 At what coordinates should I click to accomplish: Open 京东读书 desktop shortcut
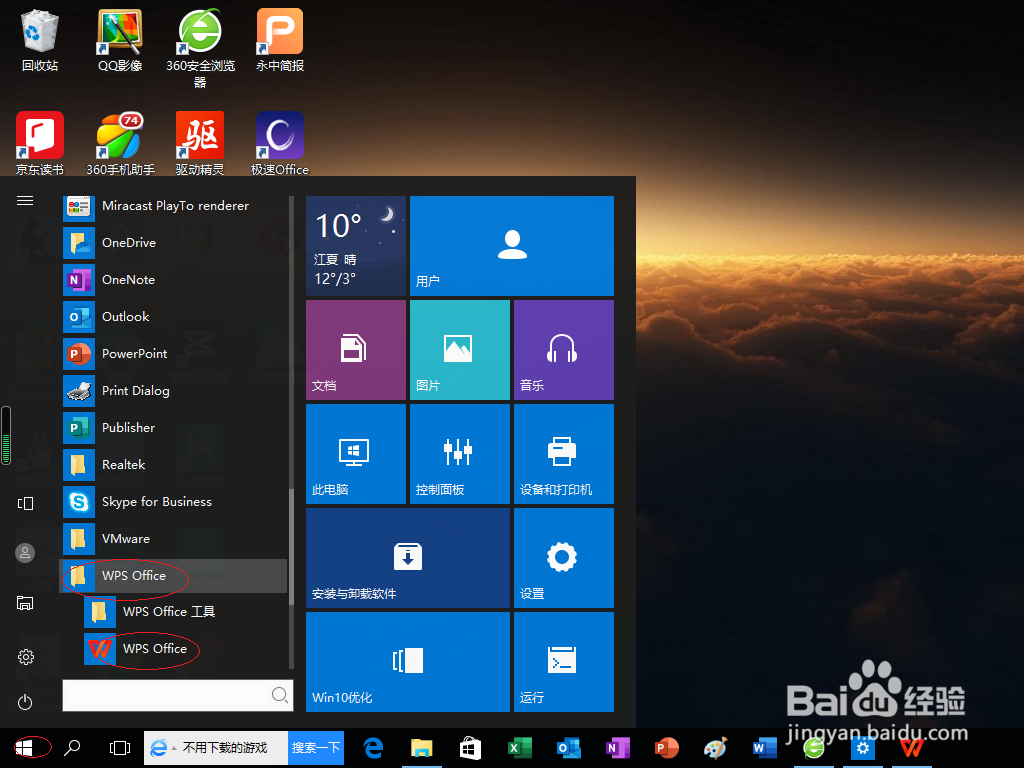(x=40, y=143)
